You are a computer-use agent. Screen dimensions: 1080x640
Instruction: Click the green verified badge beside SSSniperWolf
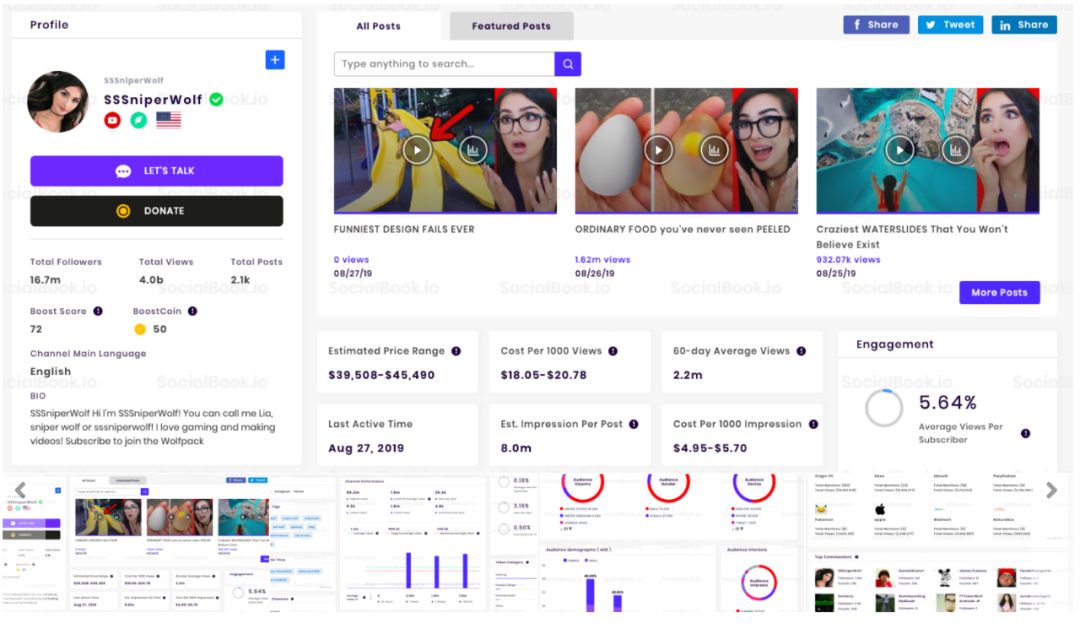point(216,100)
